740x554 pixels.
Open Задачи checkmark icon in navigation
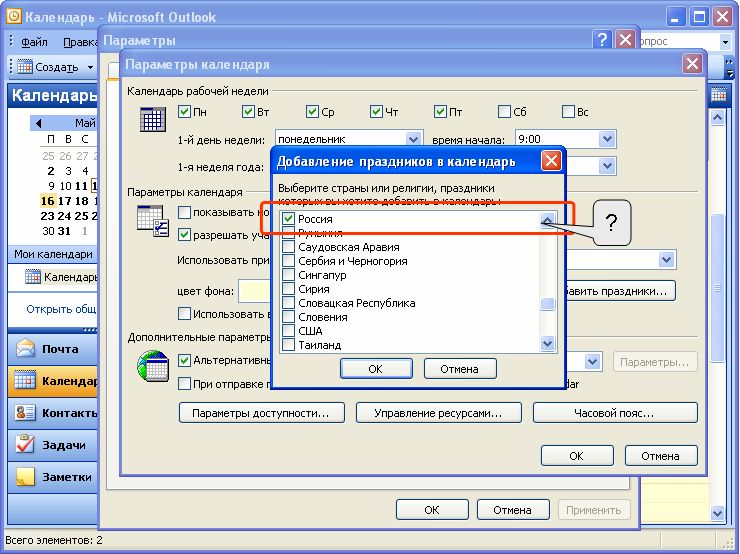25,444
